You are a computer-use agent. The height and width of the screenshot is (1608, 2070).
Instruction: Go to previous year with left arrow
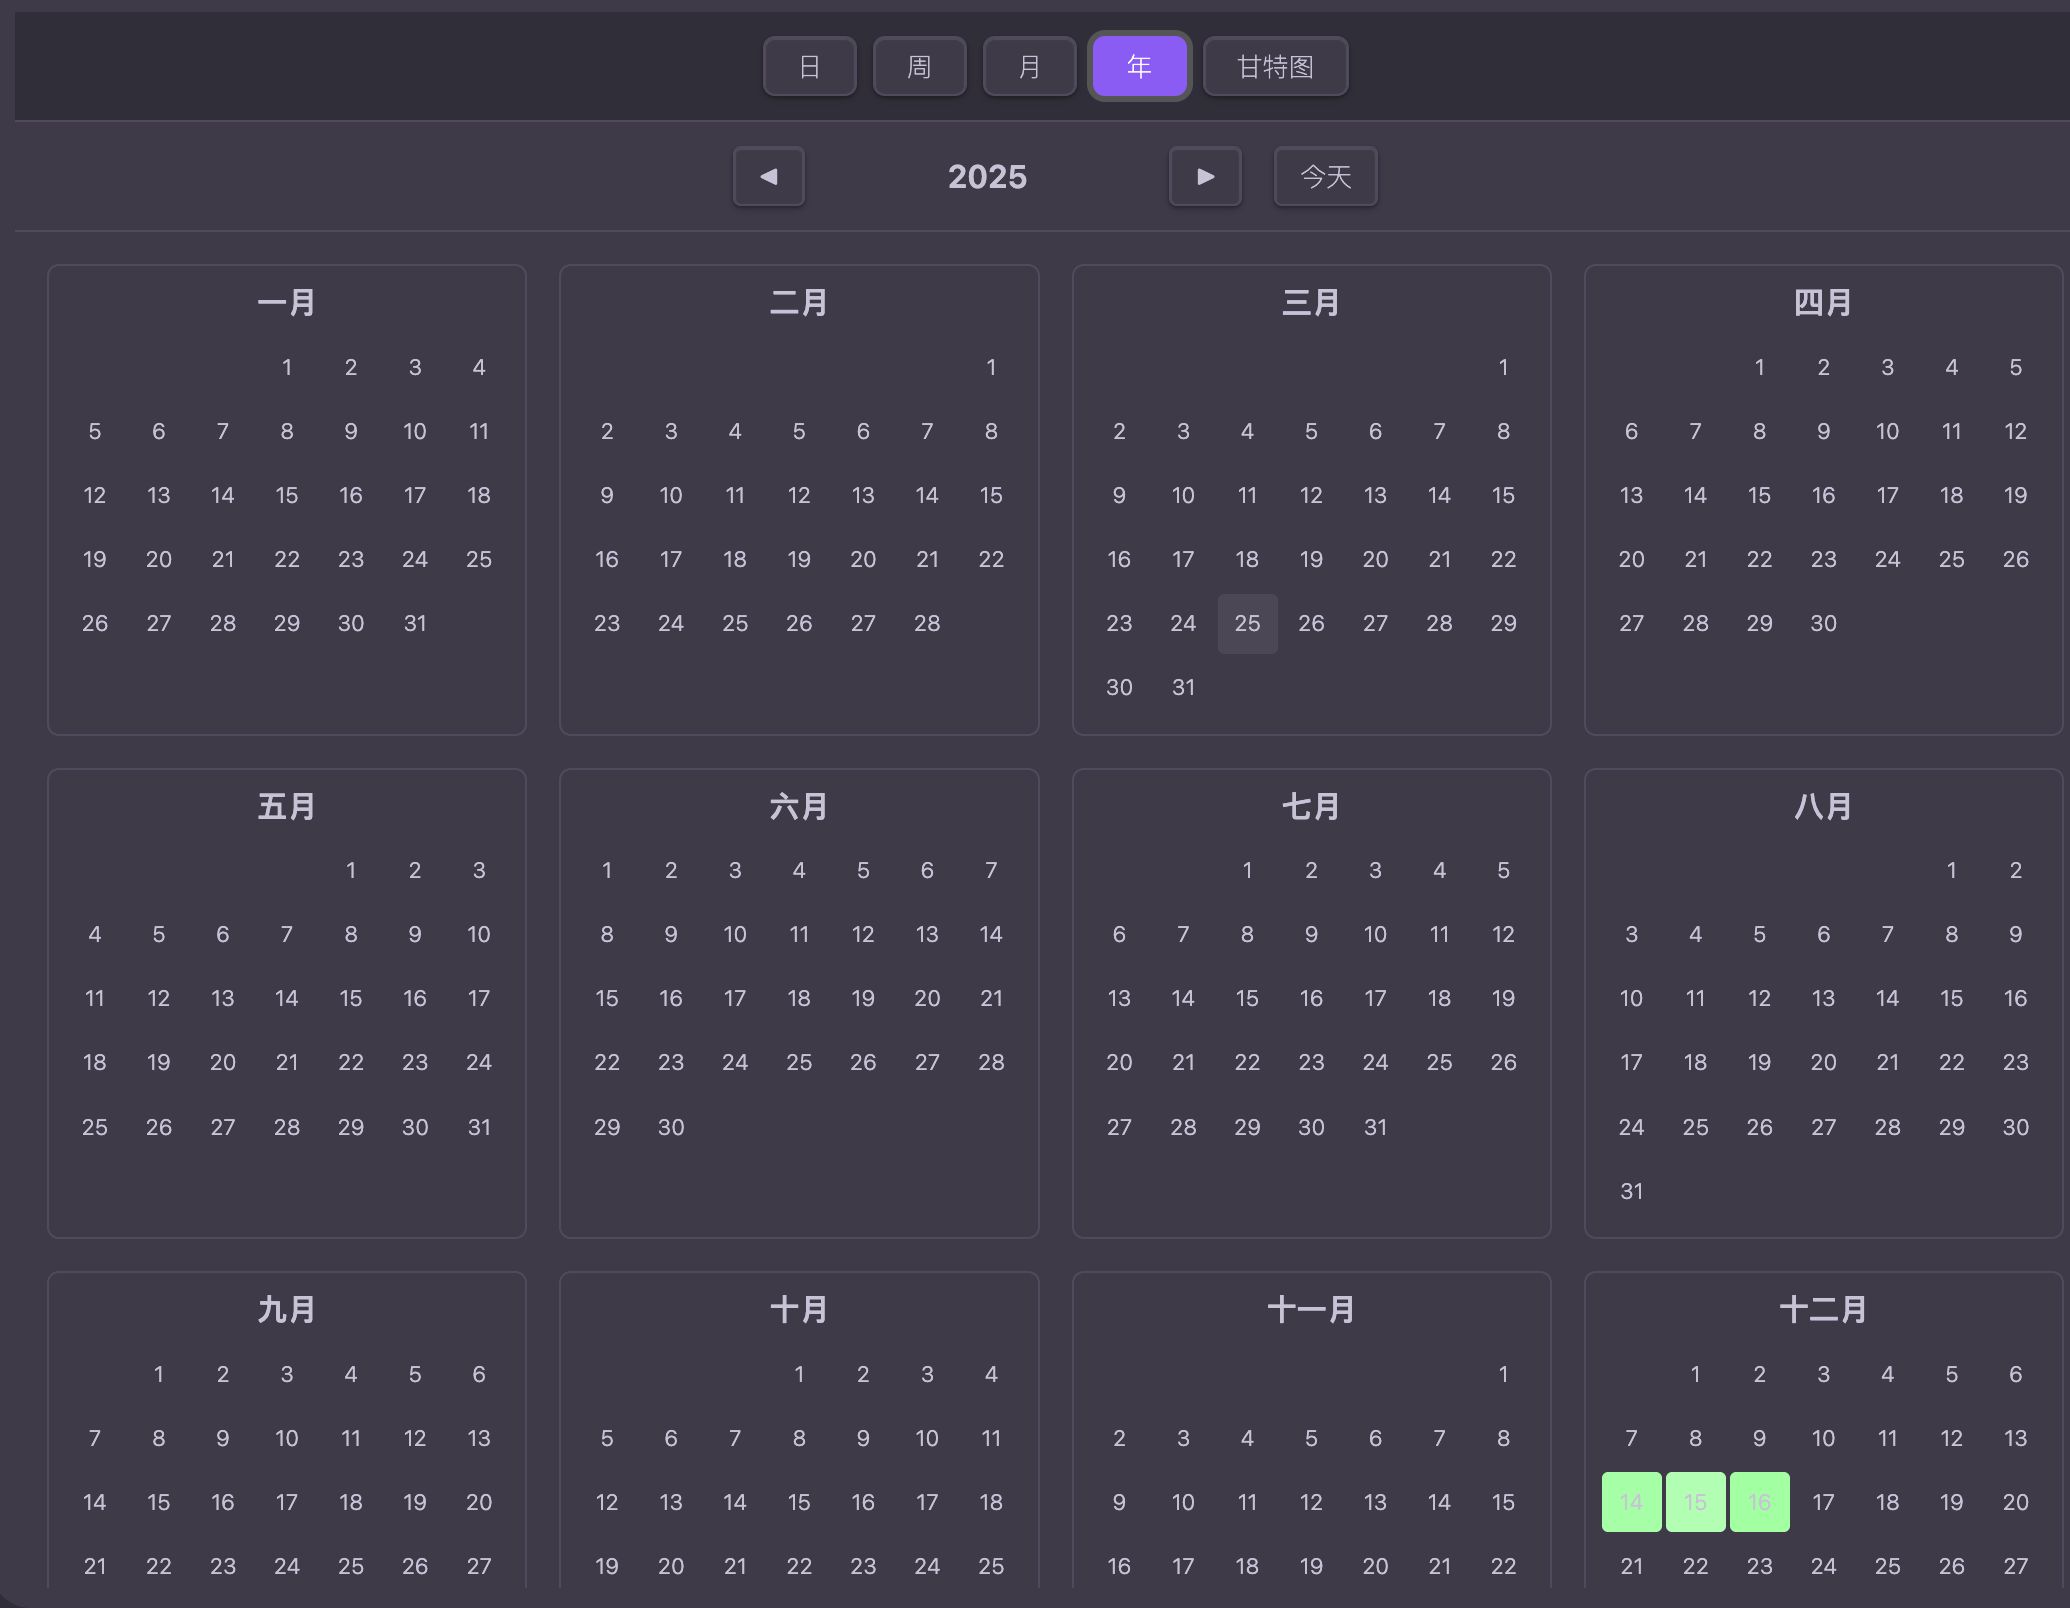coord(768,177)
